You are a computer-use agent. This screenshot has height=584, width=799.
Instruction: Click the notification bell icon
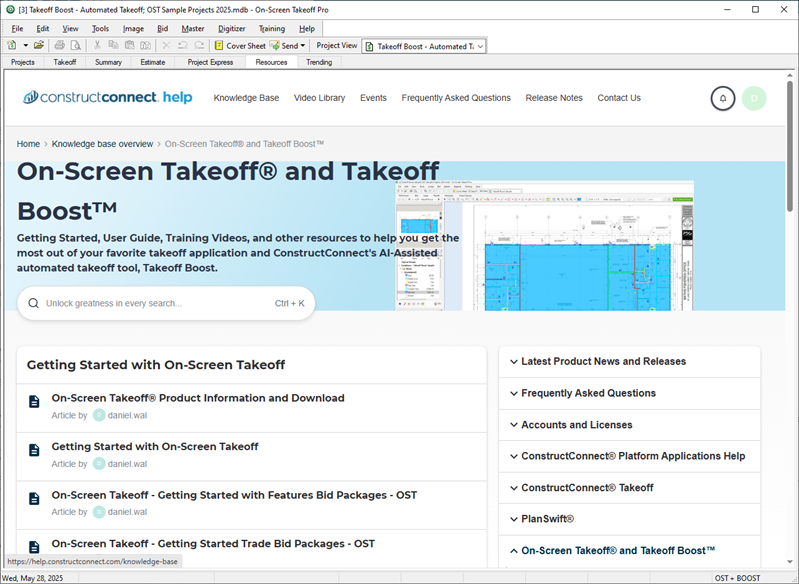click(x=723, y=98)
